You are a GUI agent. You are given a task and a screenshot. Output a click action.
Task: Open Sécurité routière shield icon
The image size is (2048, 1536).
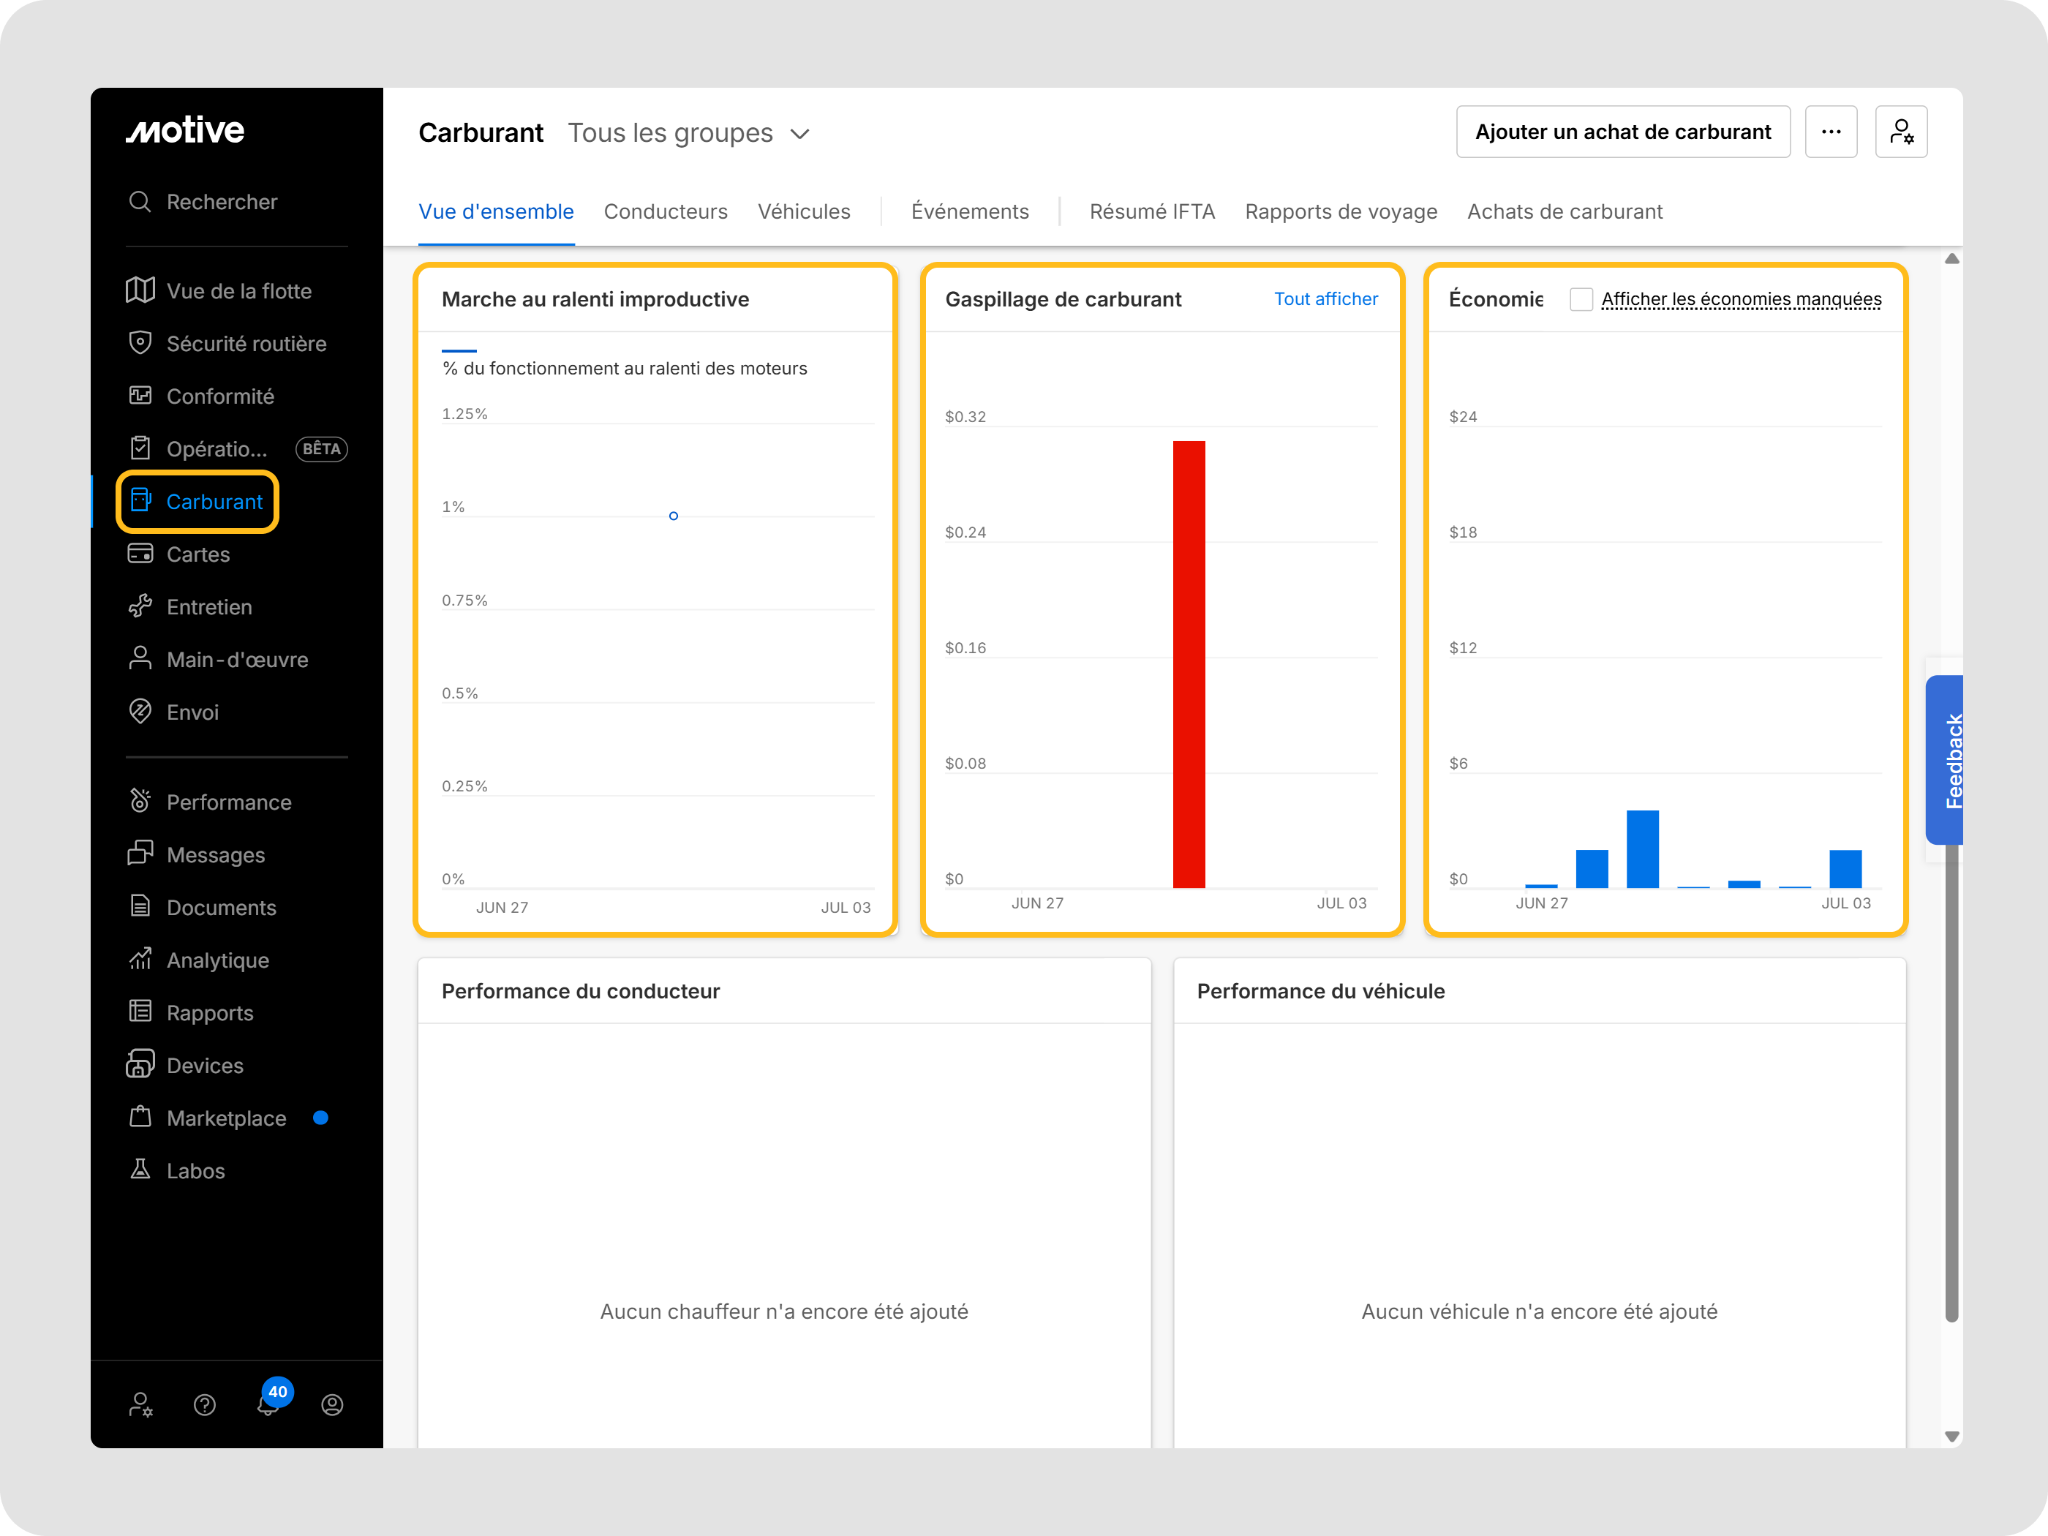[x=140, y=343]
